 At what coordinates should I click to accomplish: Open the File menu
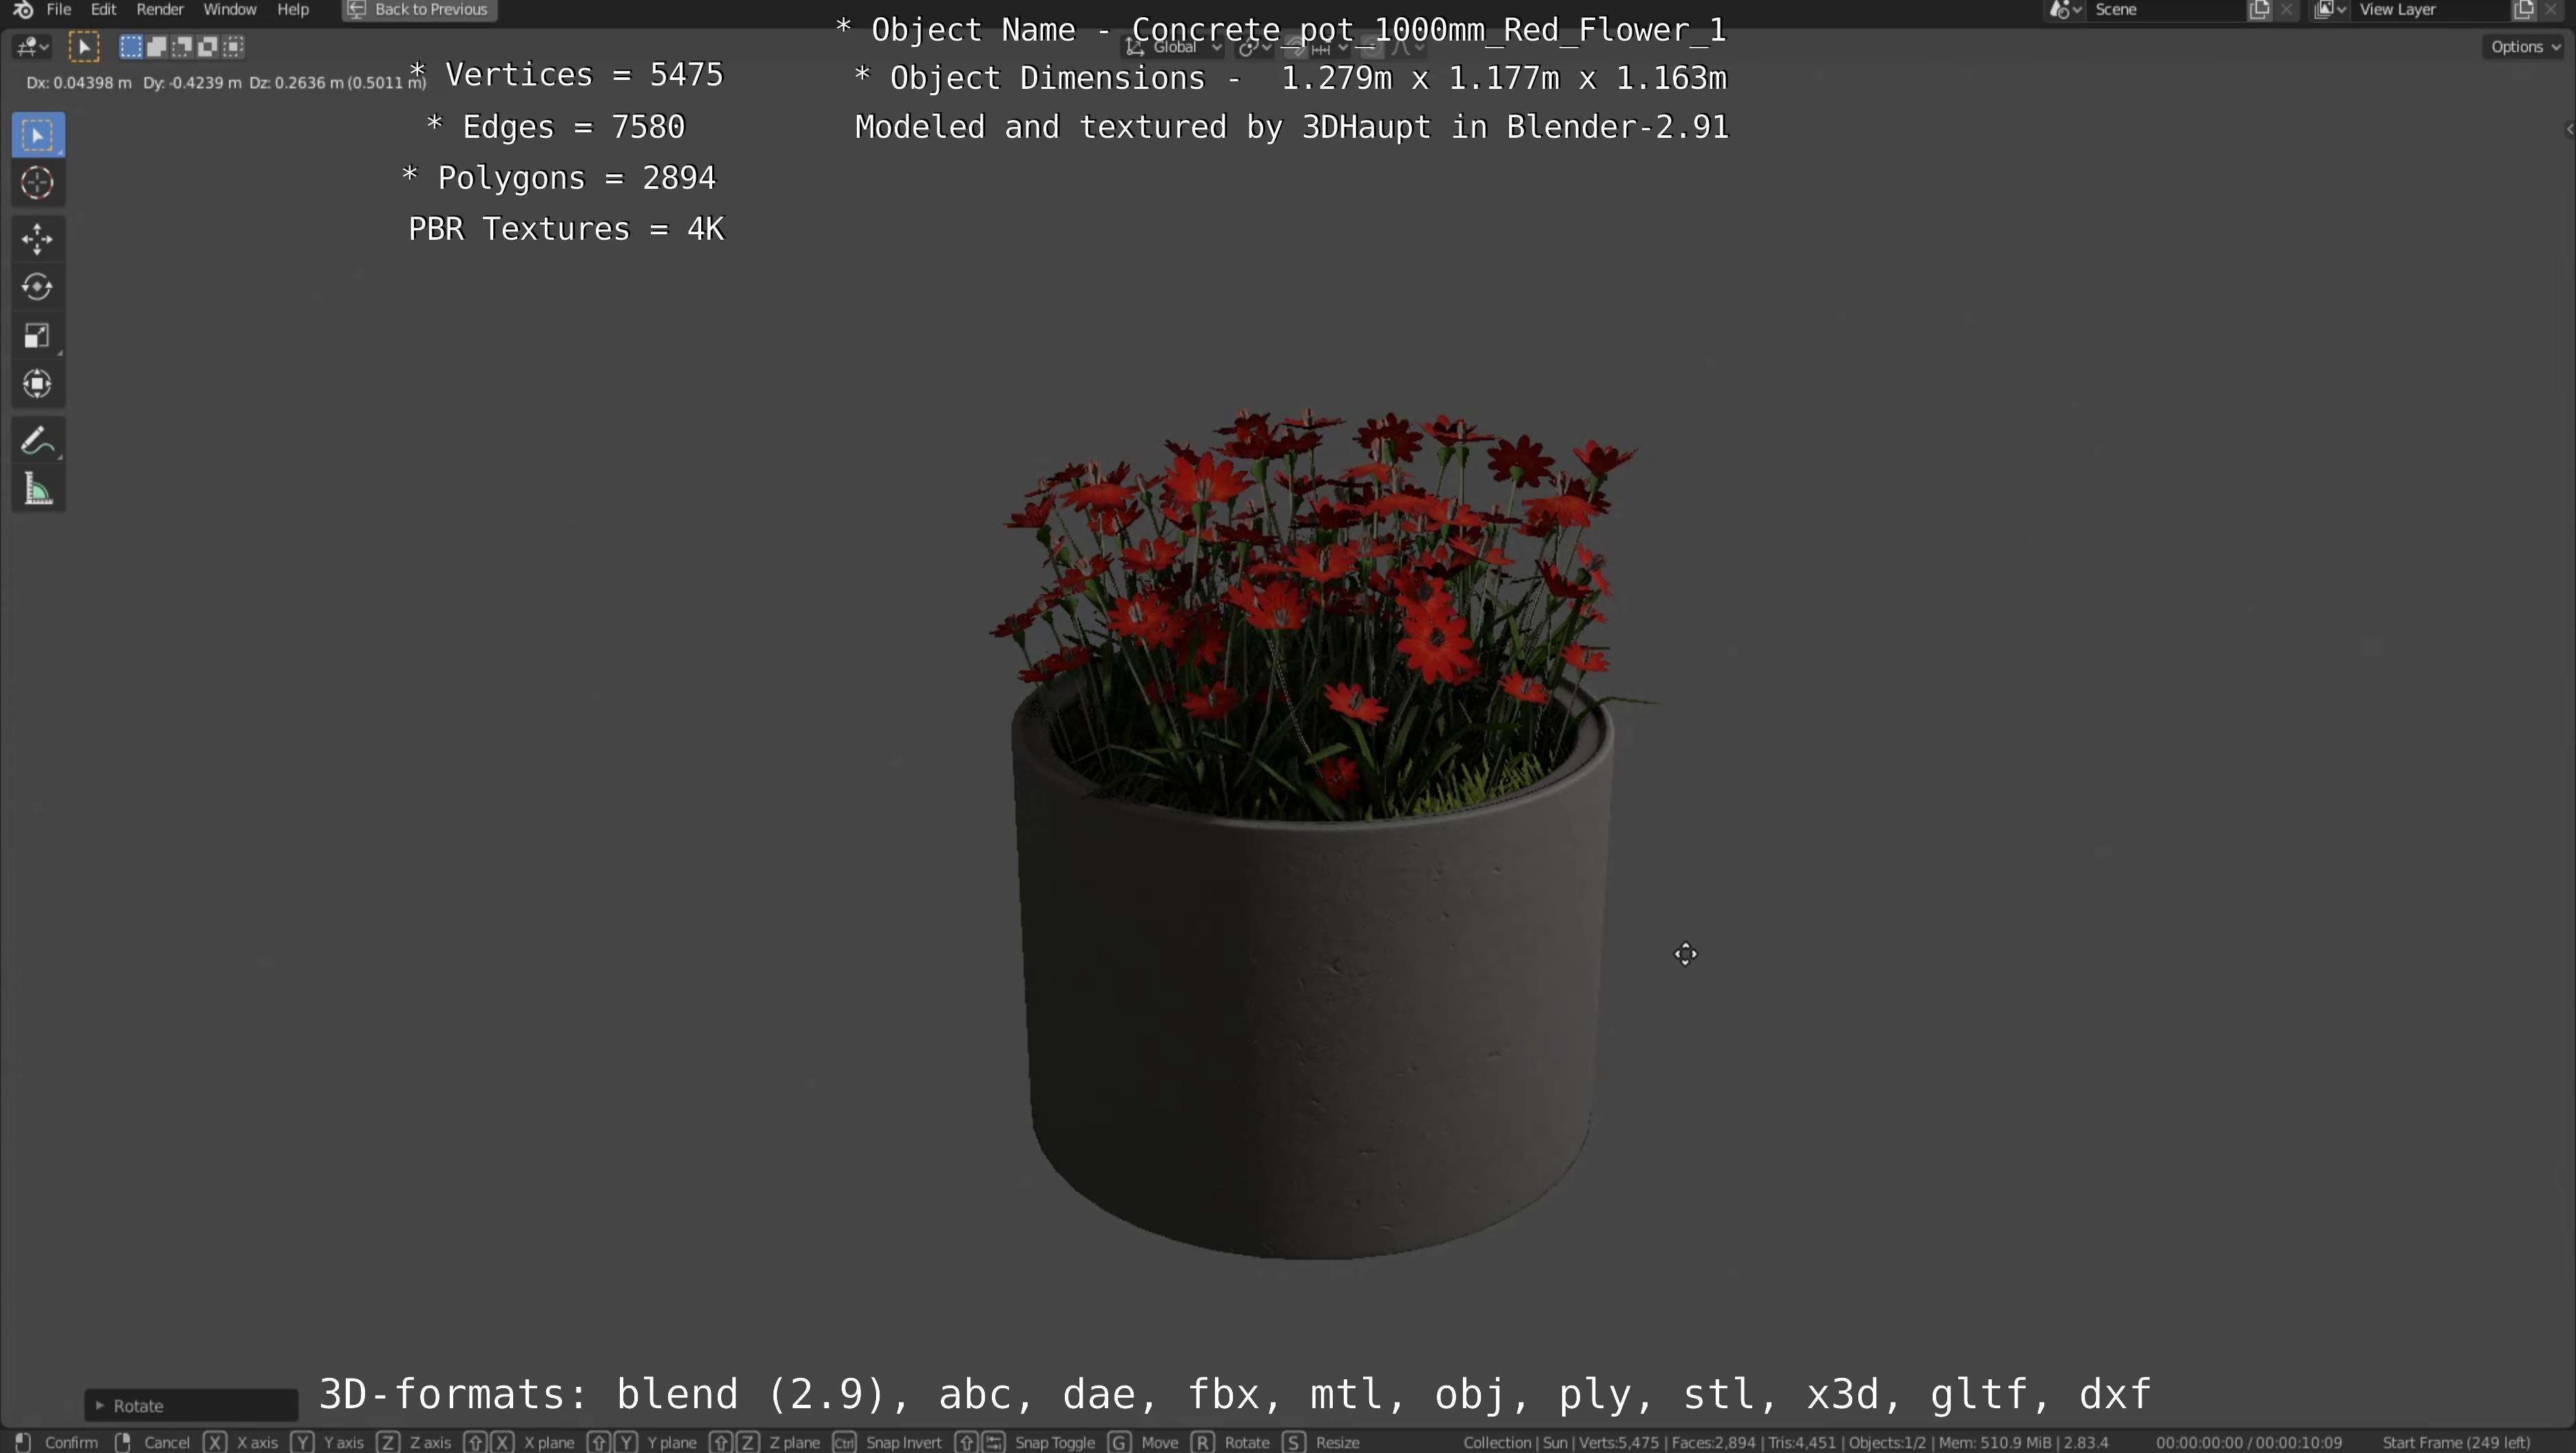[59, 10]
